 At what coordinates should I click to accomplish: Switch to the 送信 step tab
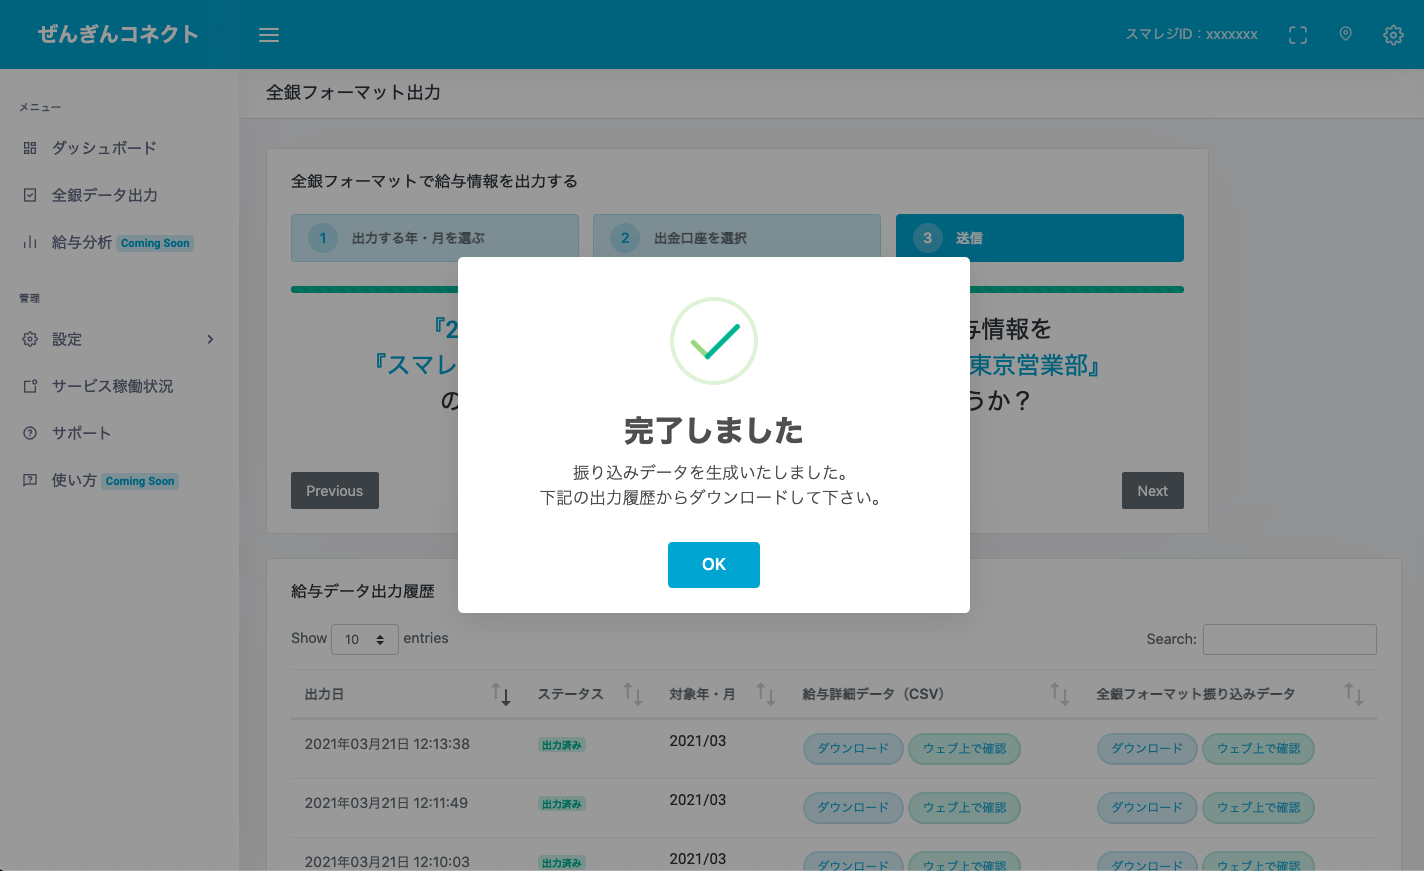[x=1039, y=237]
